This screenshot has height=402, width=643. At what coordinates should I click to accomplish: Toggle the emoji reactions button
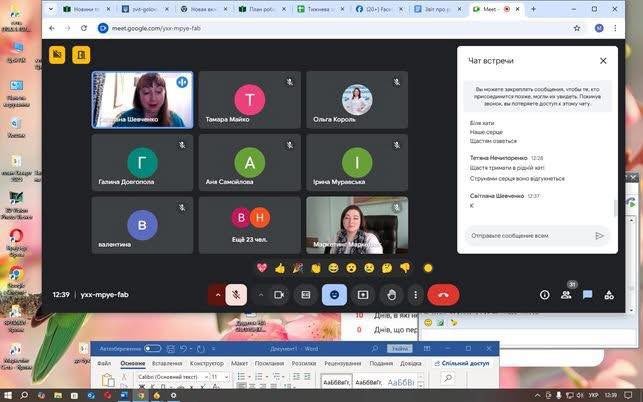coord(334,295)
